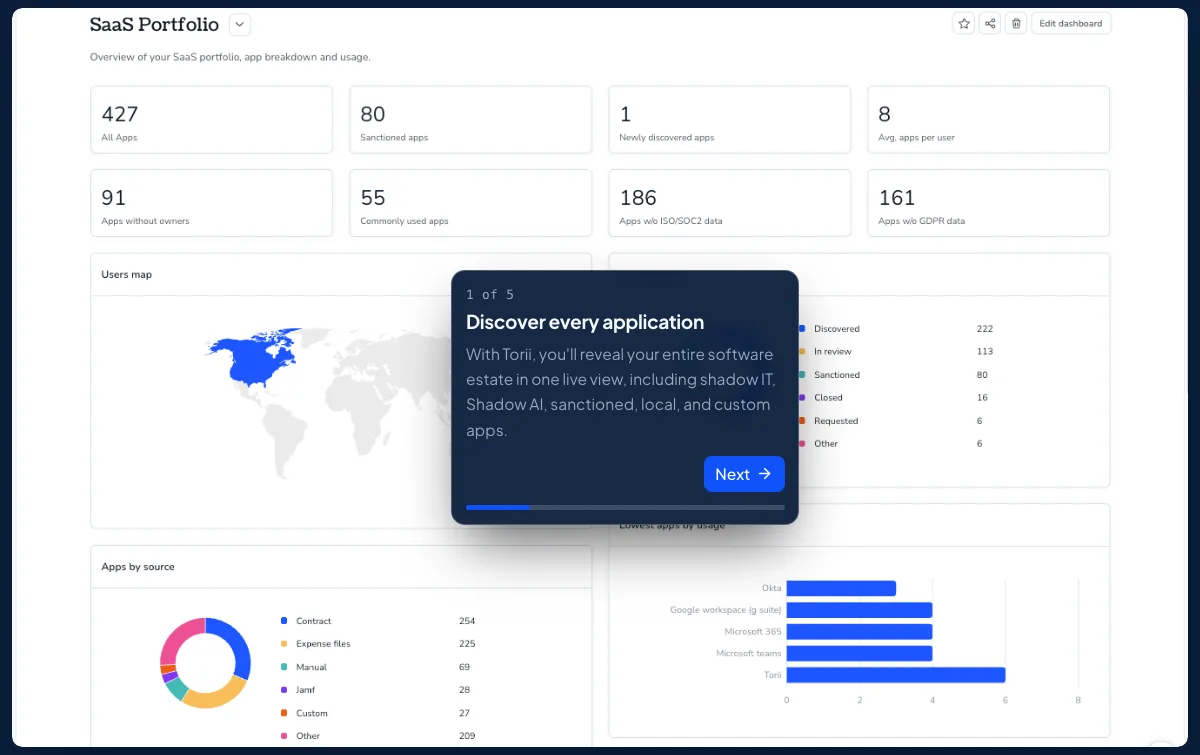Click the star favorite icon
The width and height of the screenshot is (1200, 755).
964,24
